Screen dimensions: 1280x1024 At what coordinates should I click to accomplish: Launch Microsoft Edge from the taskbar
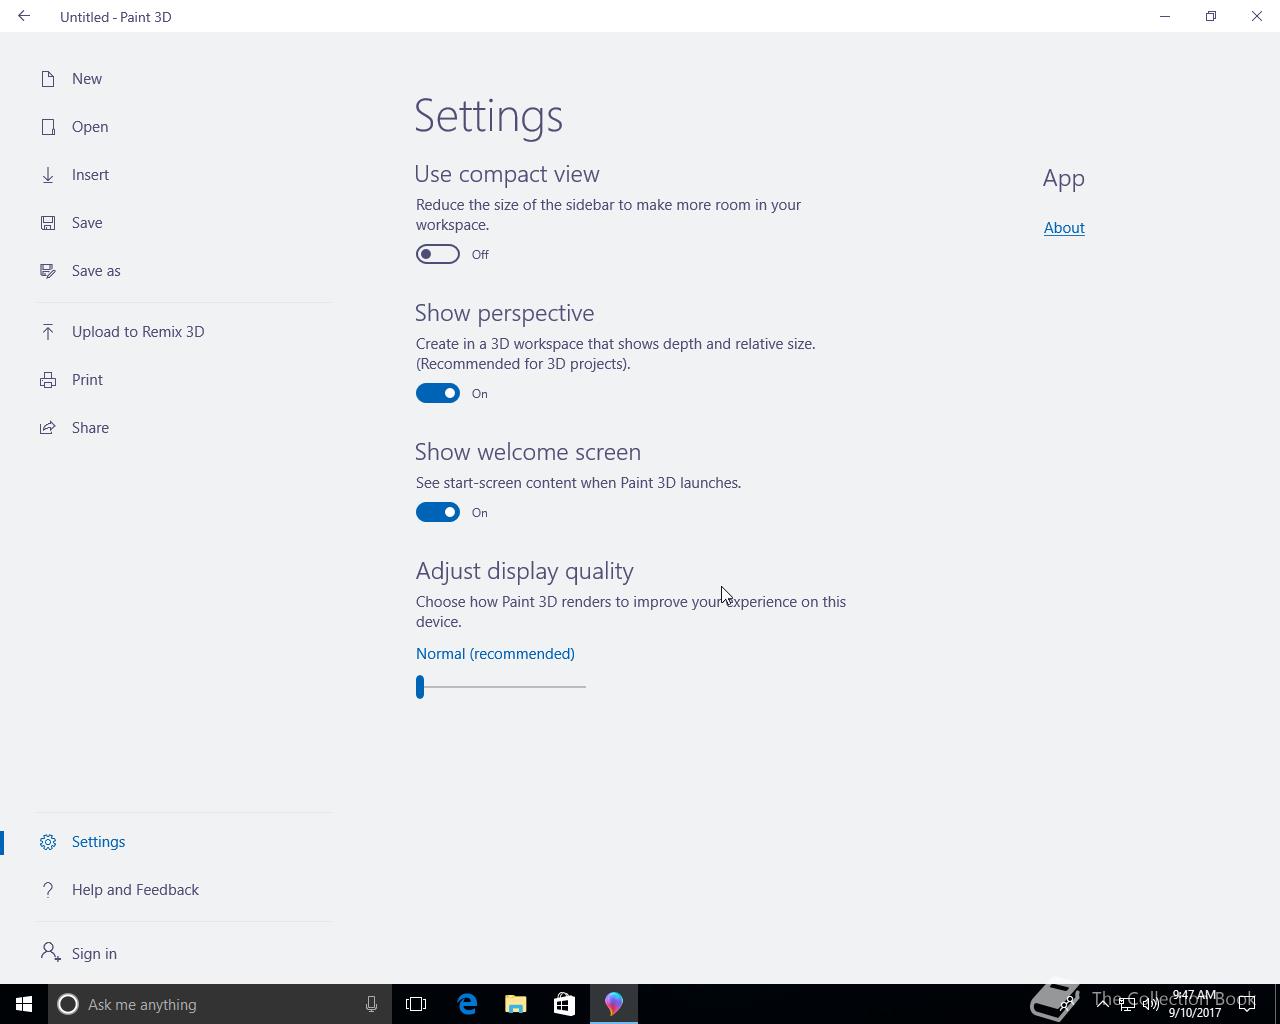tap(467, 1004)
